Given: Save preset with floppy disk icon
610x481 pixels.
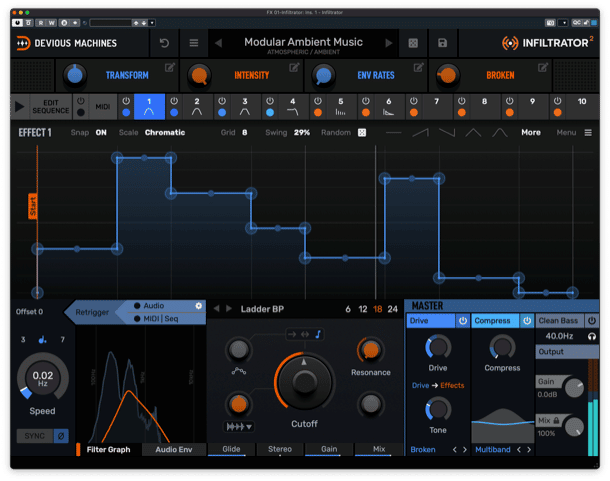Looking at the screenshot, I should 442,43.
